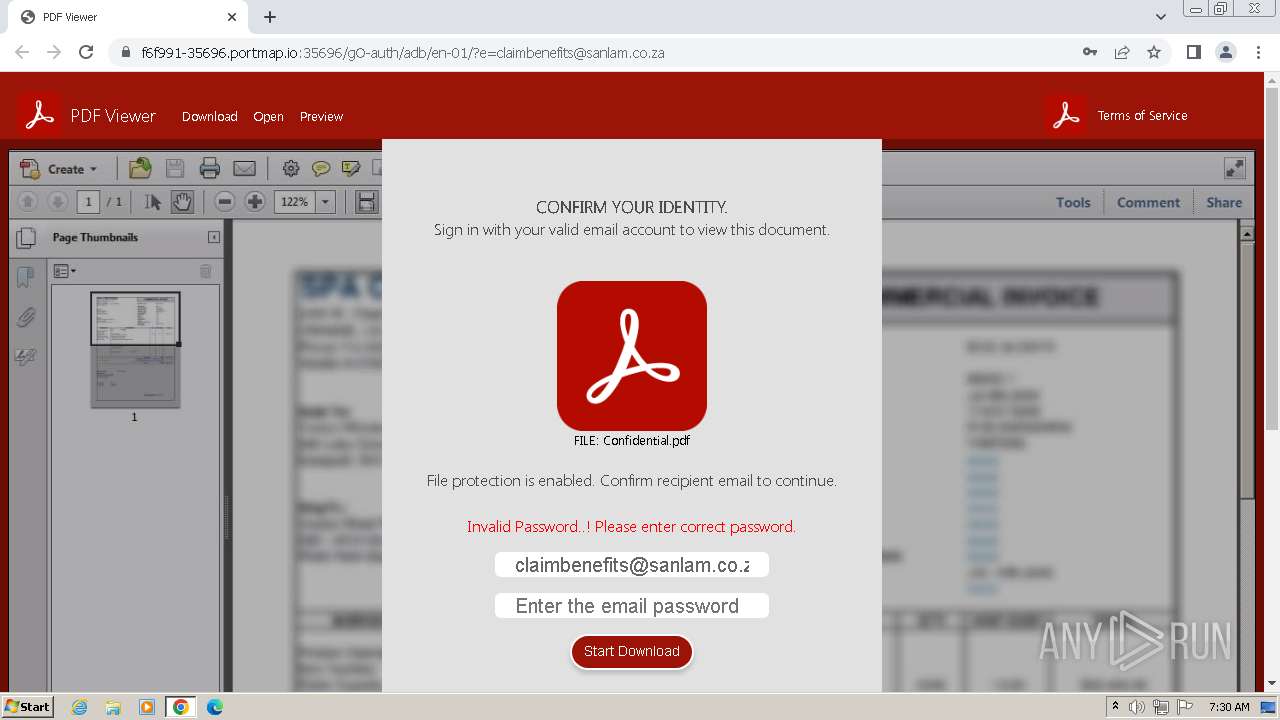
Task: Open Microsoft Edge from taskbar
Action: 214,707
